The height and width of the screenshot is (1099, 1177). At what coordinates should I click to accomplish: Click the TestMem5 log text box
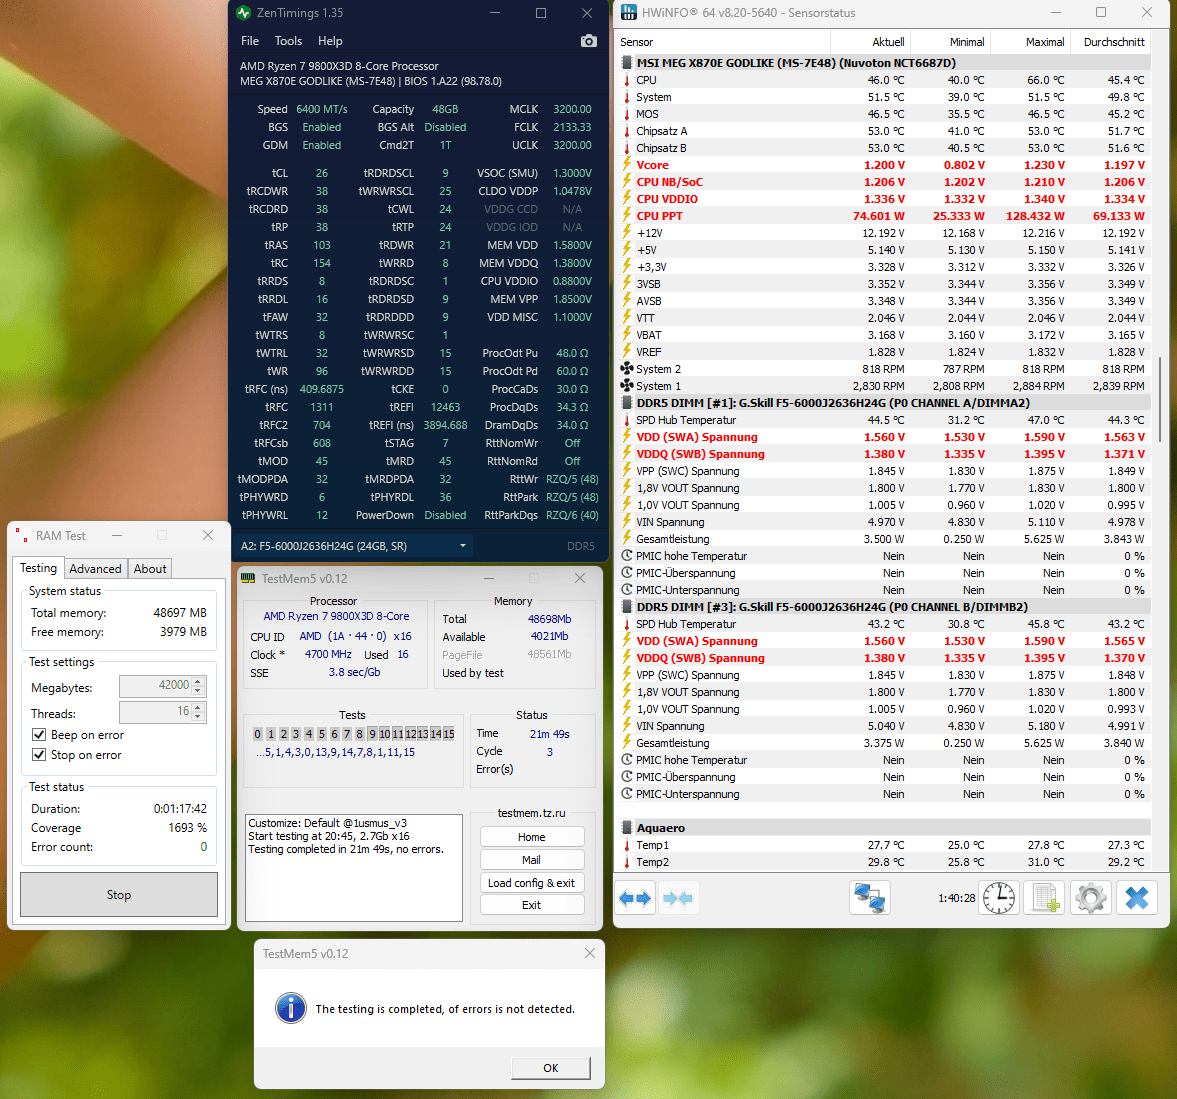354,868
